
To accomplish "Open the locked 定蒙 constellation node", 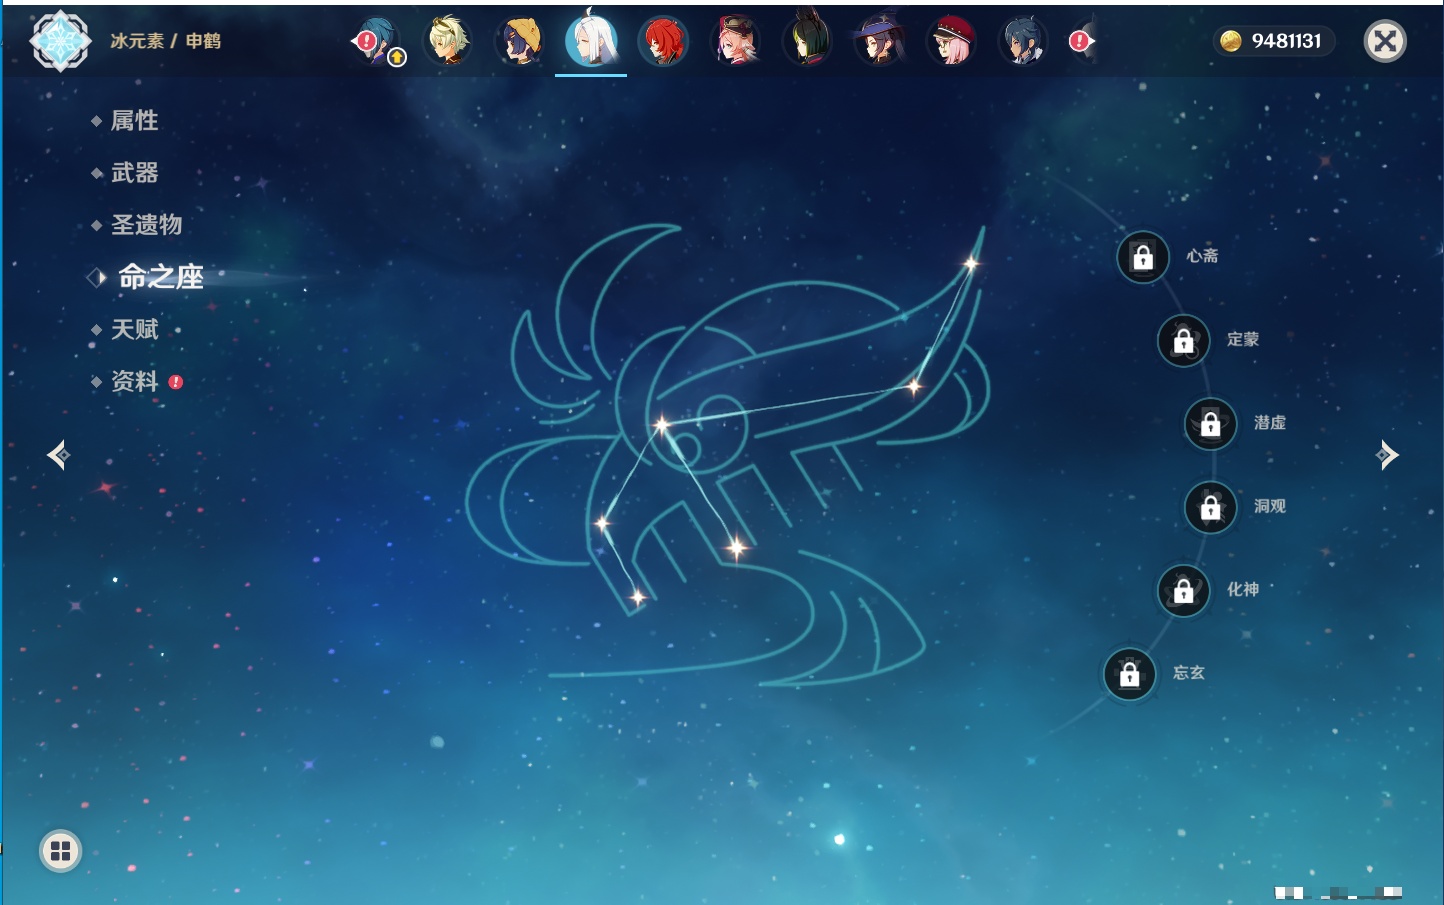I will point(1184,341).
